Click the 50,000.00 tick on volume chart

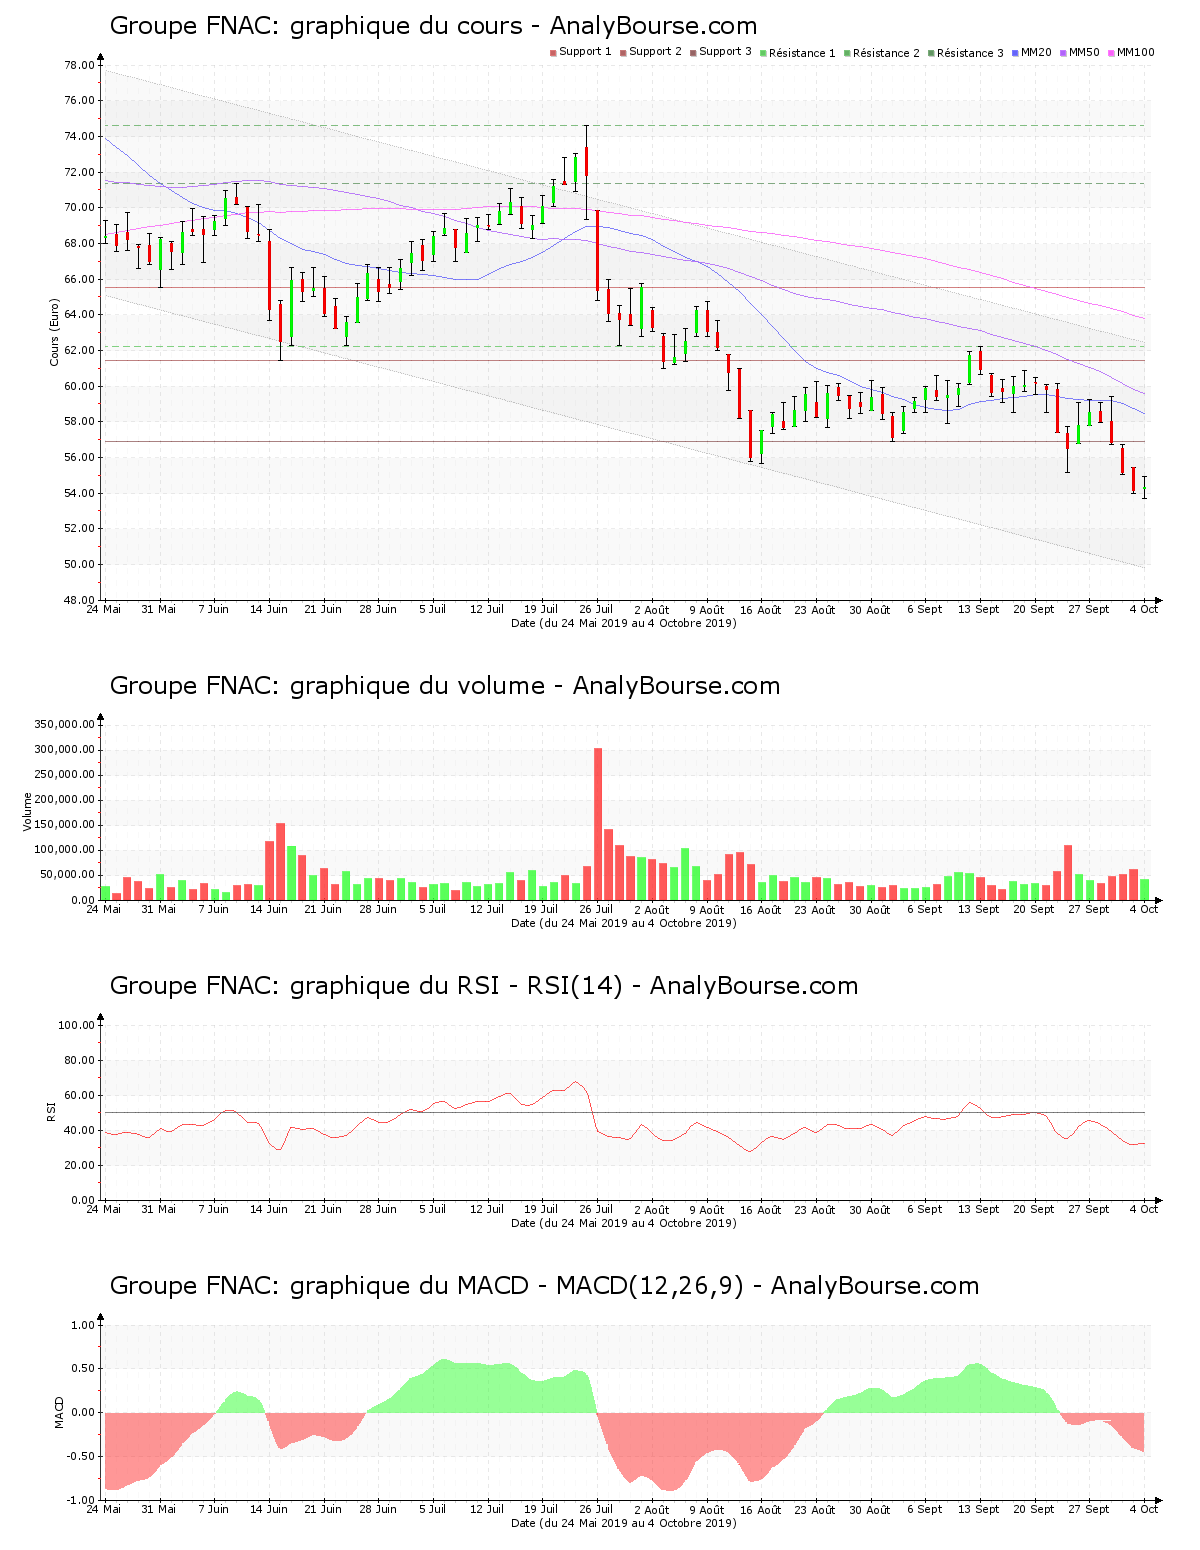tap(67, 875)
